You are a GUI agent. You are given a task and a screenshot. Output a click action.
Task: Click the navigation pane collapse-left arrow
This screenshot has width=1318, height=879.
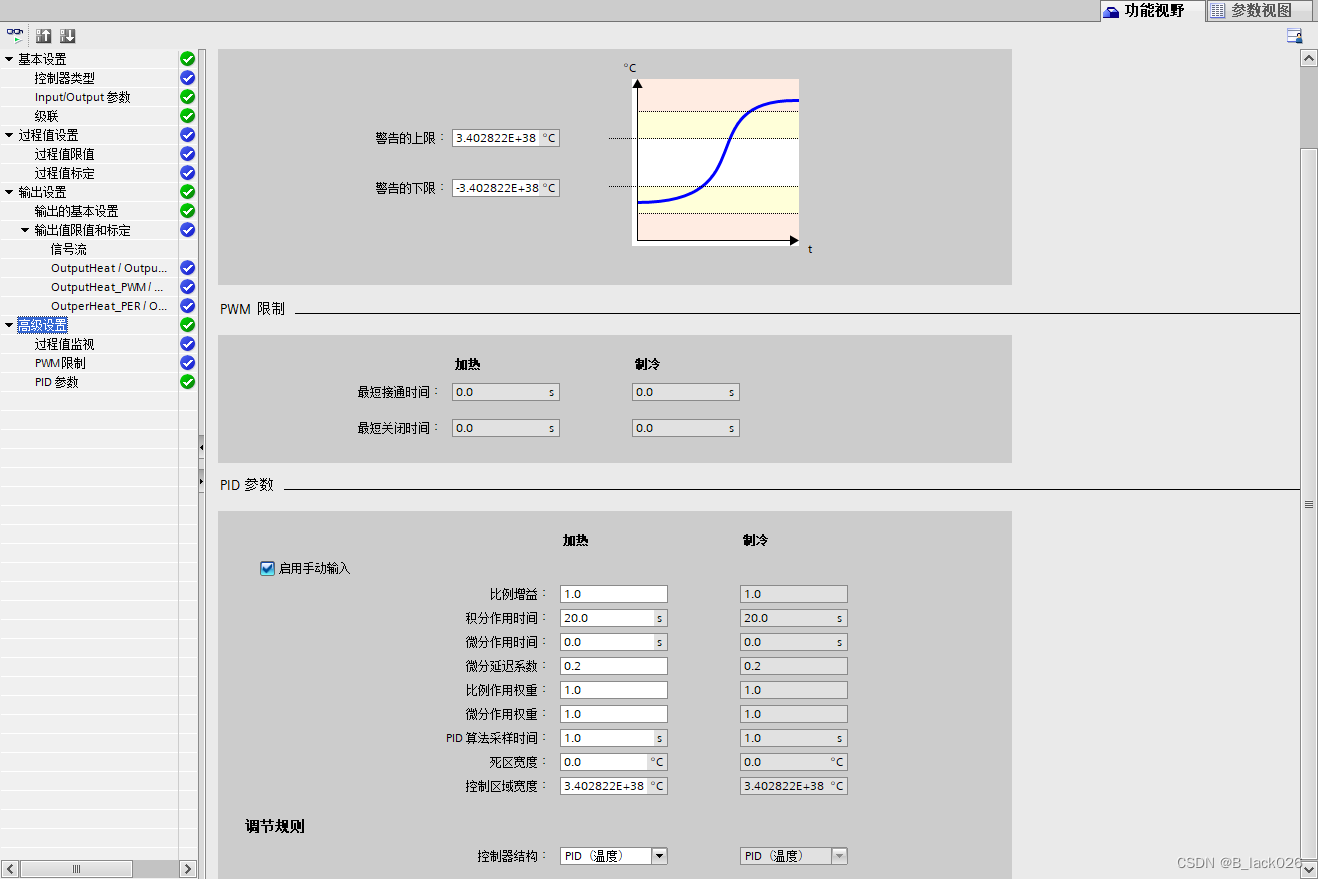pyautogui.click(x=201, y=446)
